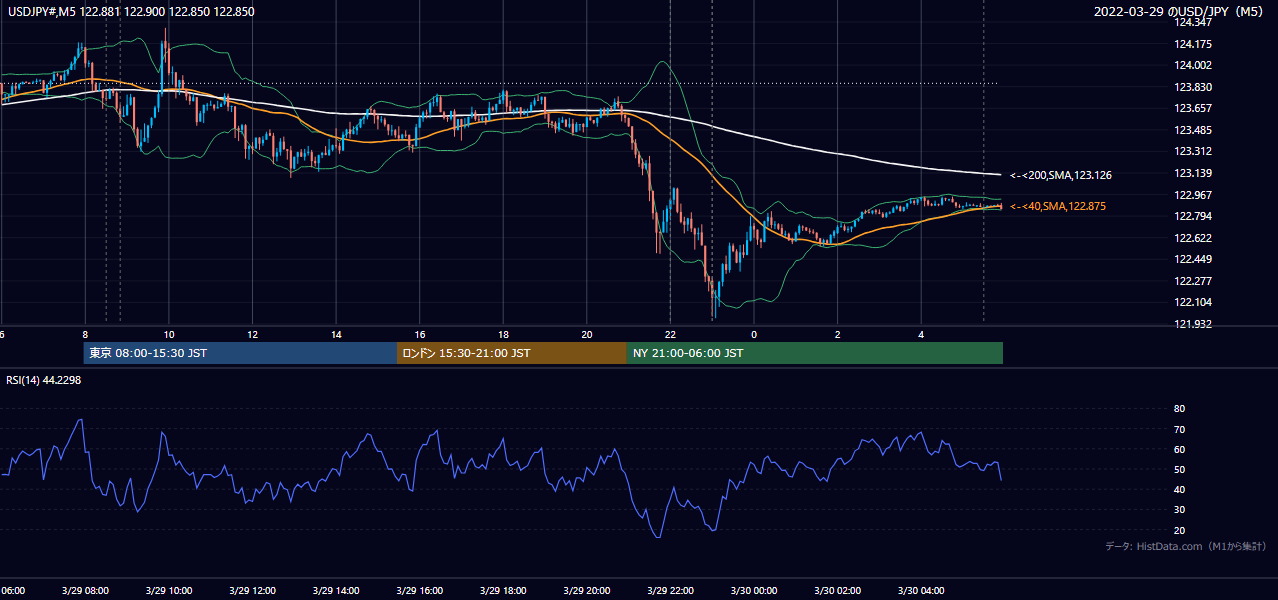Click the chart title 2022-03-29 のUSD/JPY (M5)

click(x=1180, y=12)
